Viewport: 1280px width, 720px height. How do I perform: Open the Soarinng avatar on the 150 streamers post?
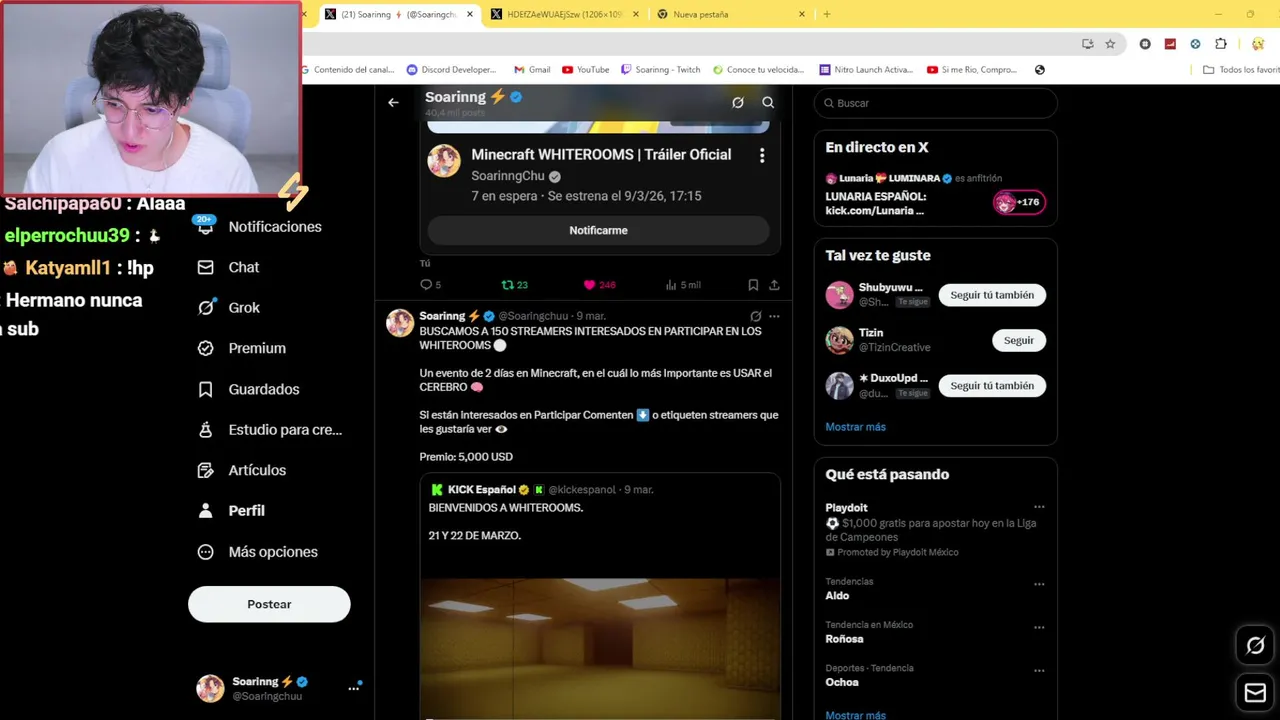(x=400, y=323)
